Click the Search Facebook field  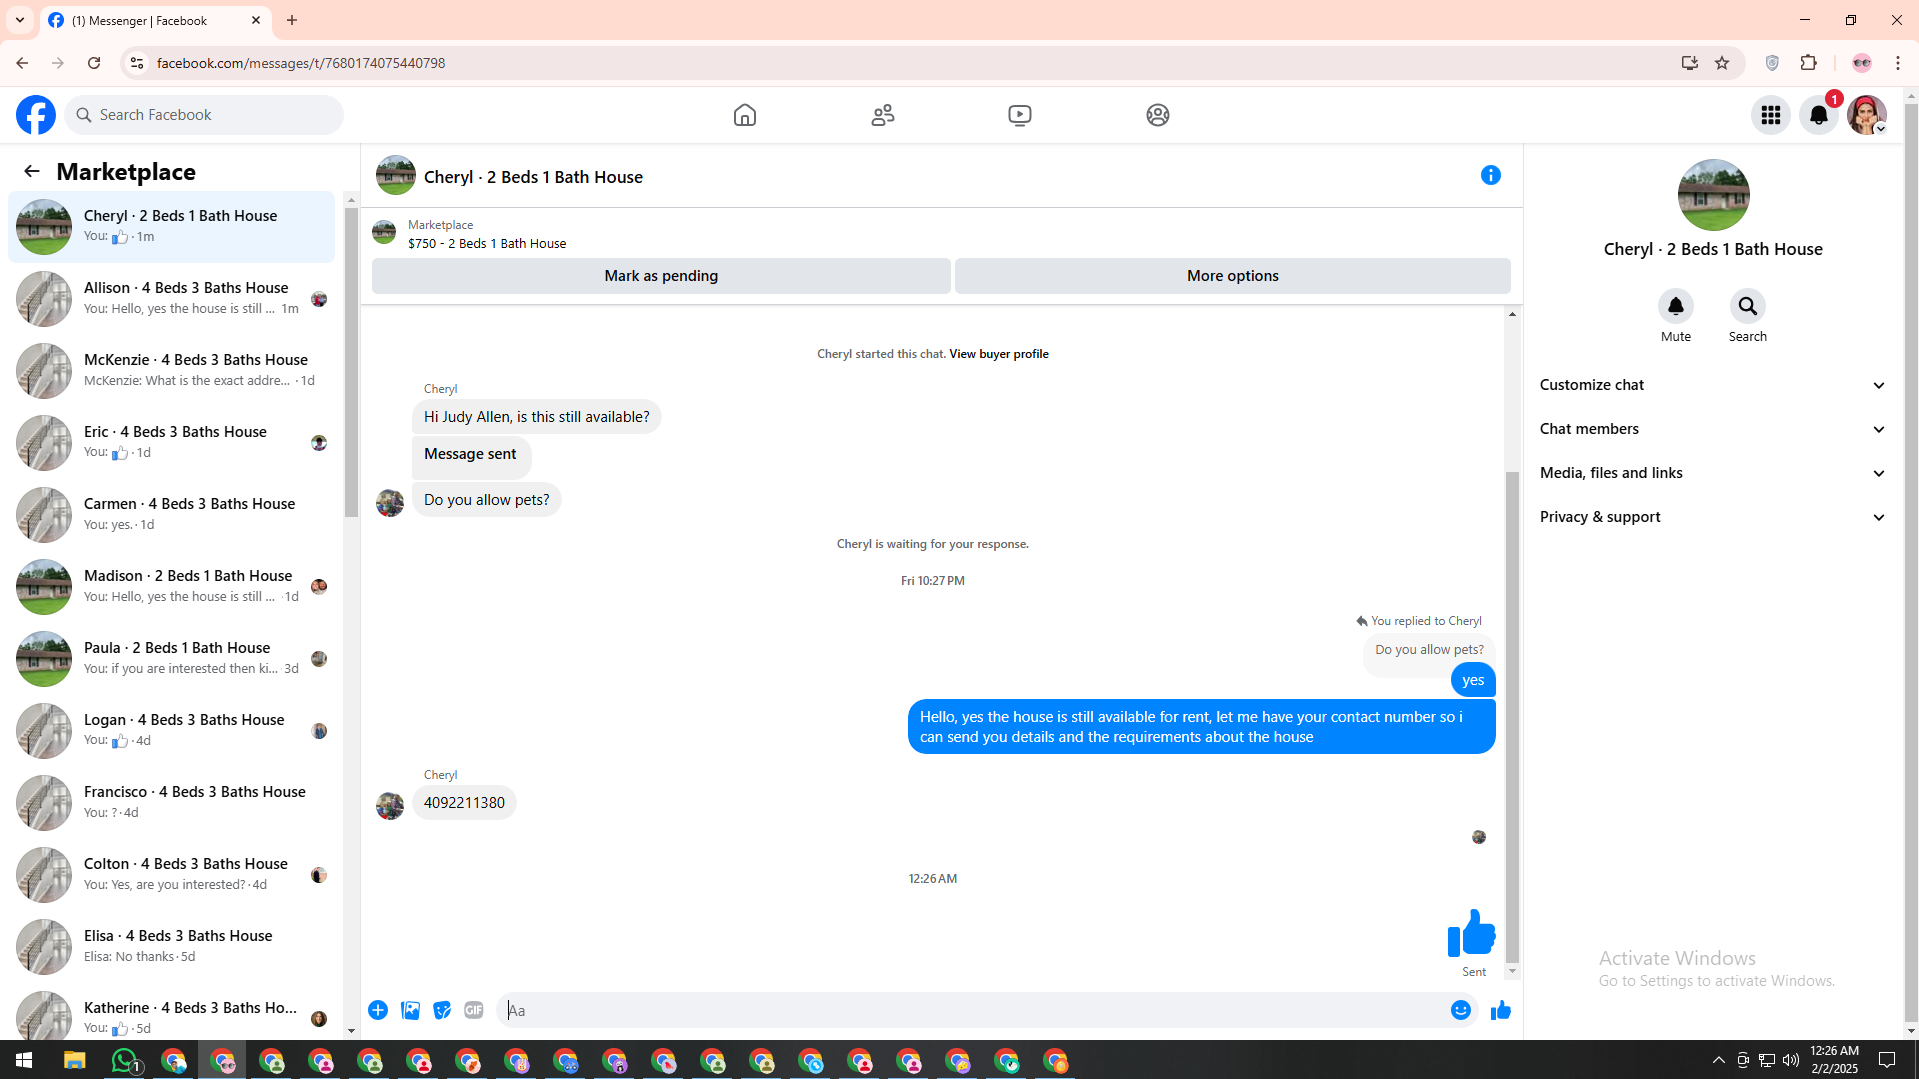click(205, 115)
